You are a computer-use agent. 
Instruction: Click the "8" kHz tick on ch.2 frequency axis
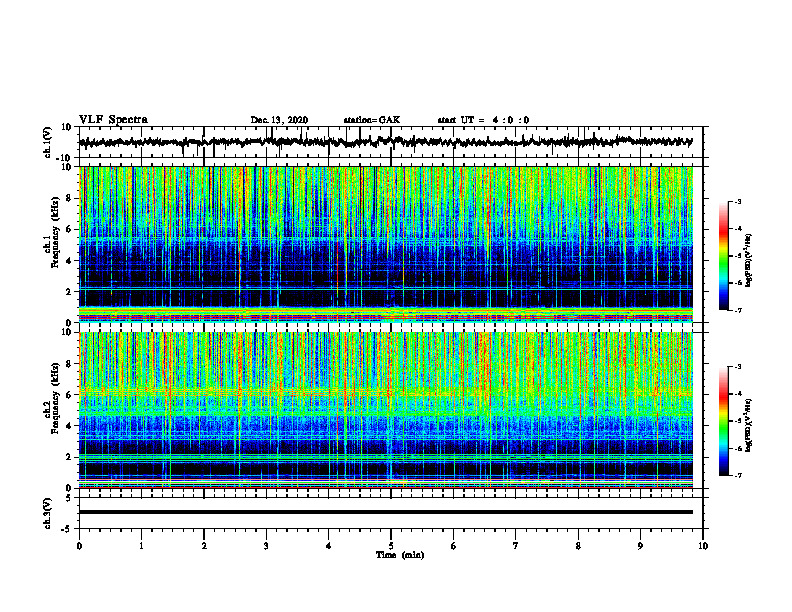(x=69, y=364)
